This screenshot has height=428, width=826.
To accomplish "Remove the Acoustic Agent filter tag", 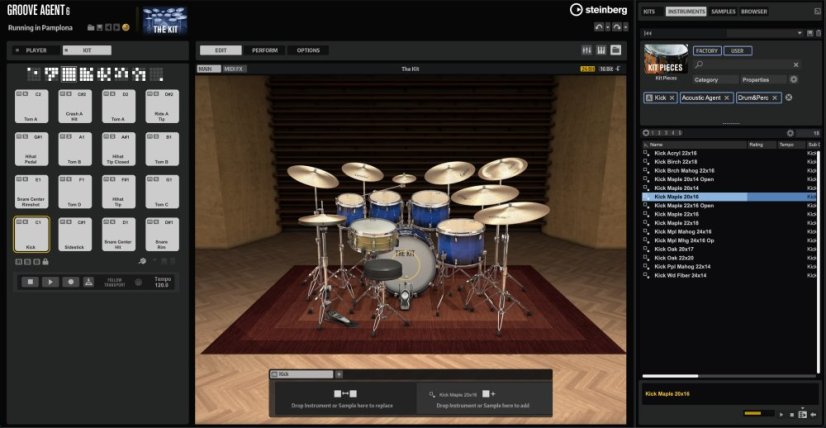I will click(x=727, y=98).
